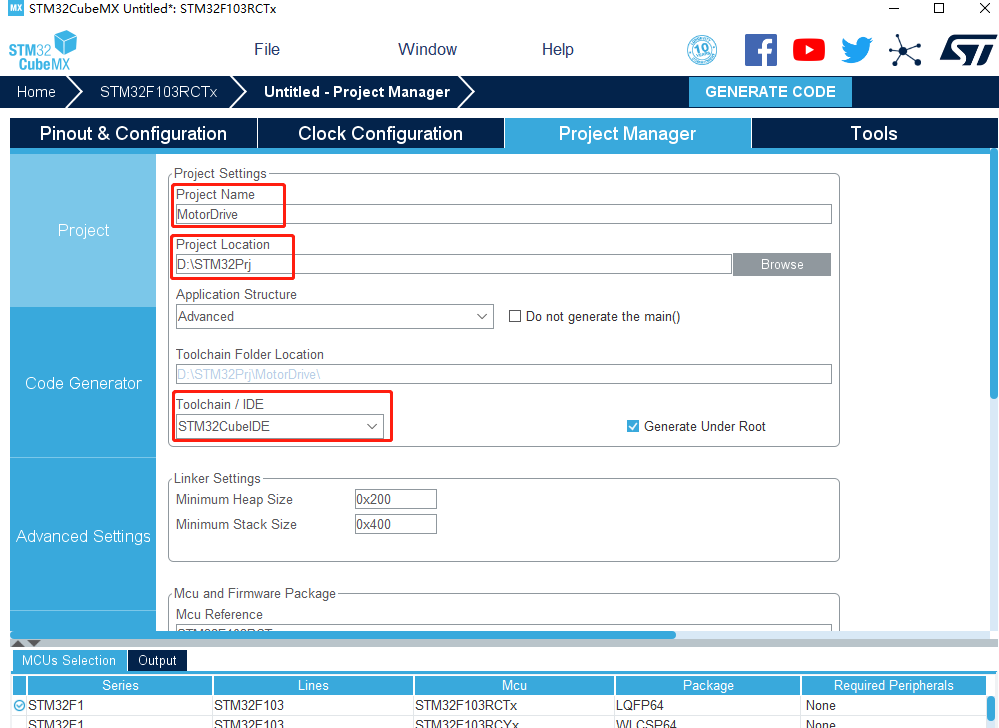Screen dimensions: 999x728
Task: Collapse the bottom panel with up triangle
Action: point(18,643)
